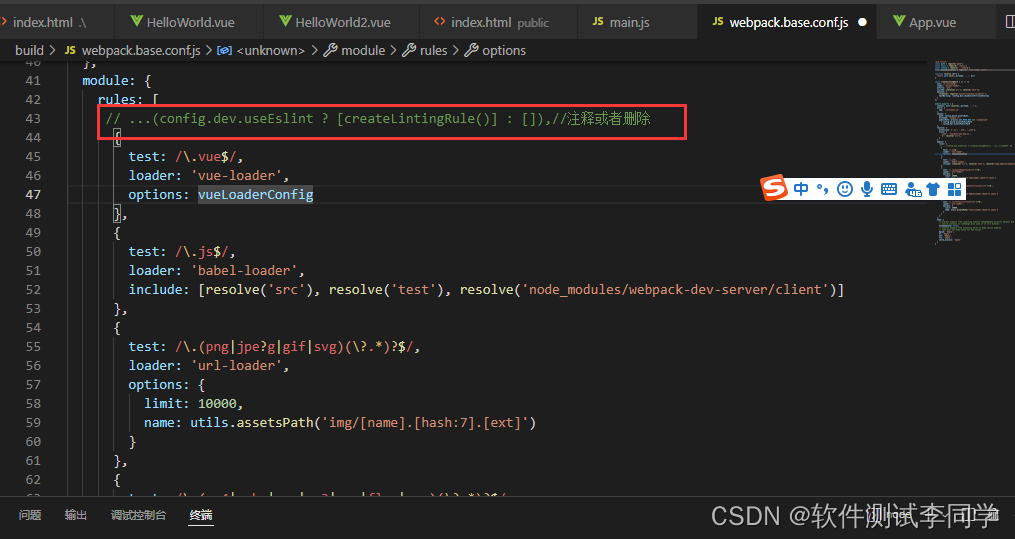Image resolution: width=1015 pixels, height=539 pixels.
Task: Expand the 'rules' breadcrumb item
Action: pos(433,50)
